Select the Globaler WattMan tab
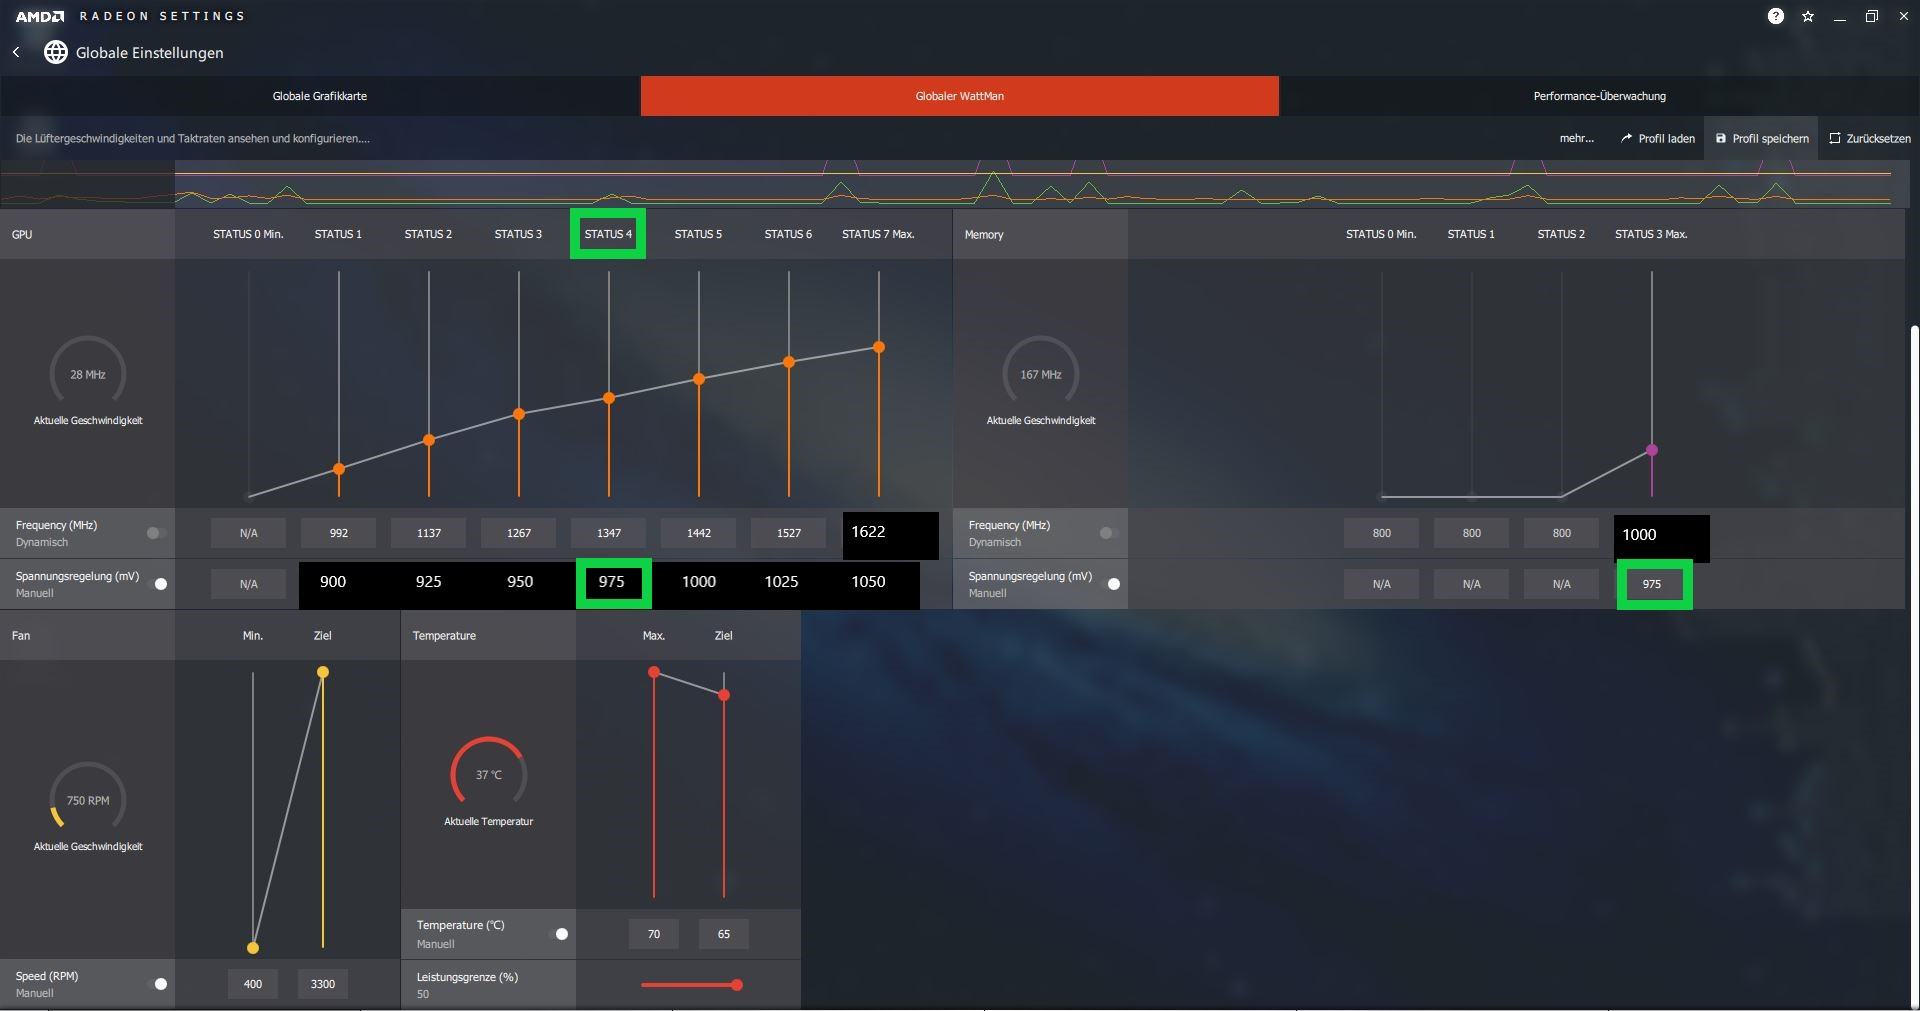The width and height of the screenshot is (1920, 1011). click(x=960, y=96)
